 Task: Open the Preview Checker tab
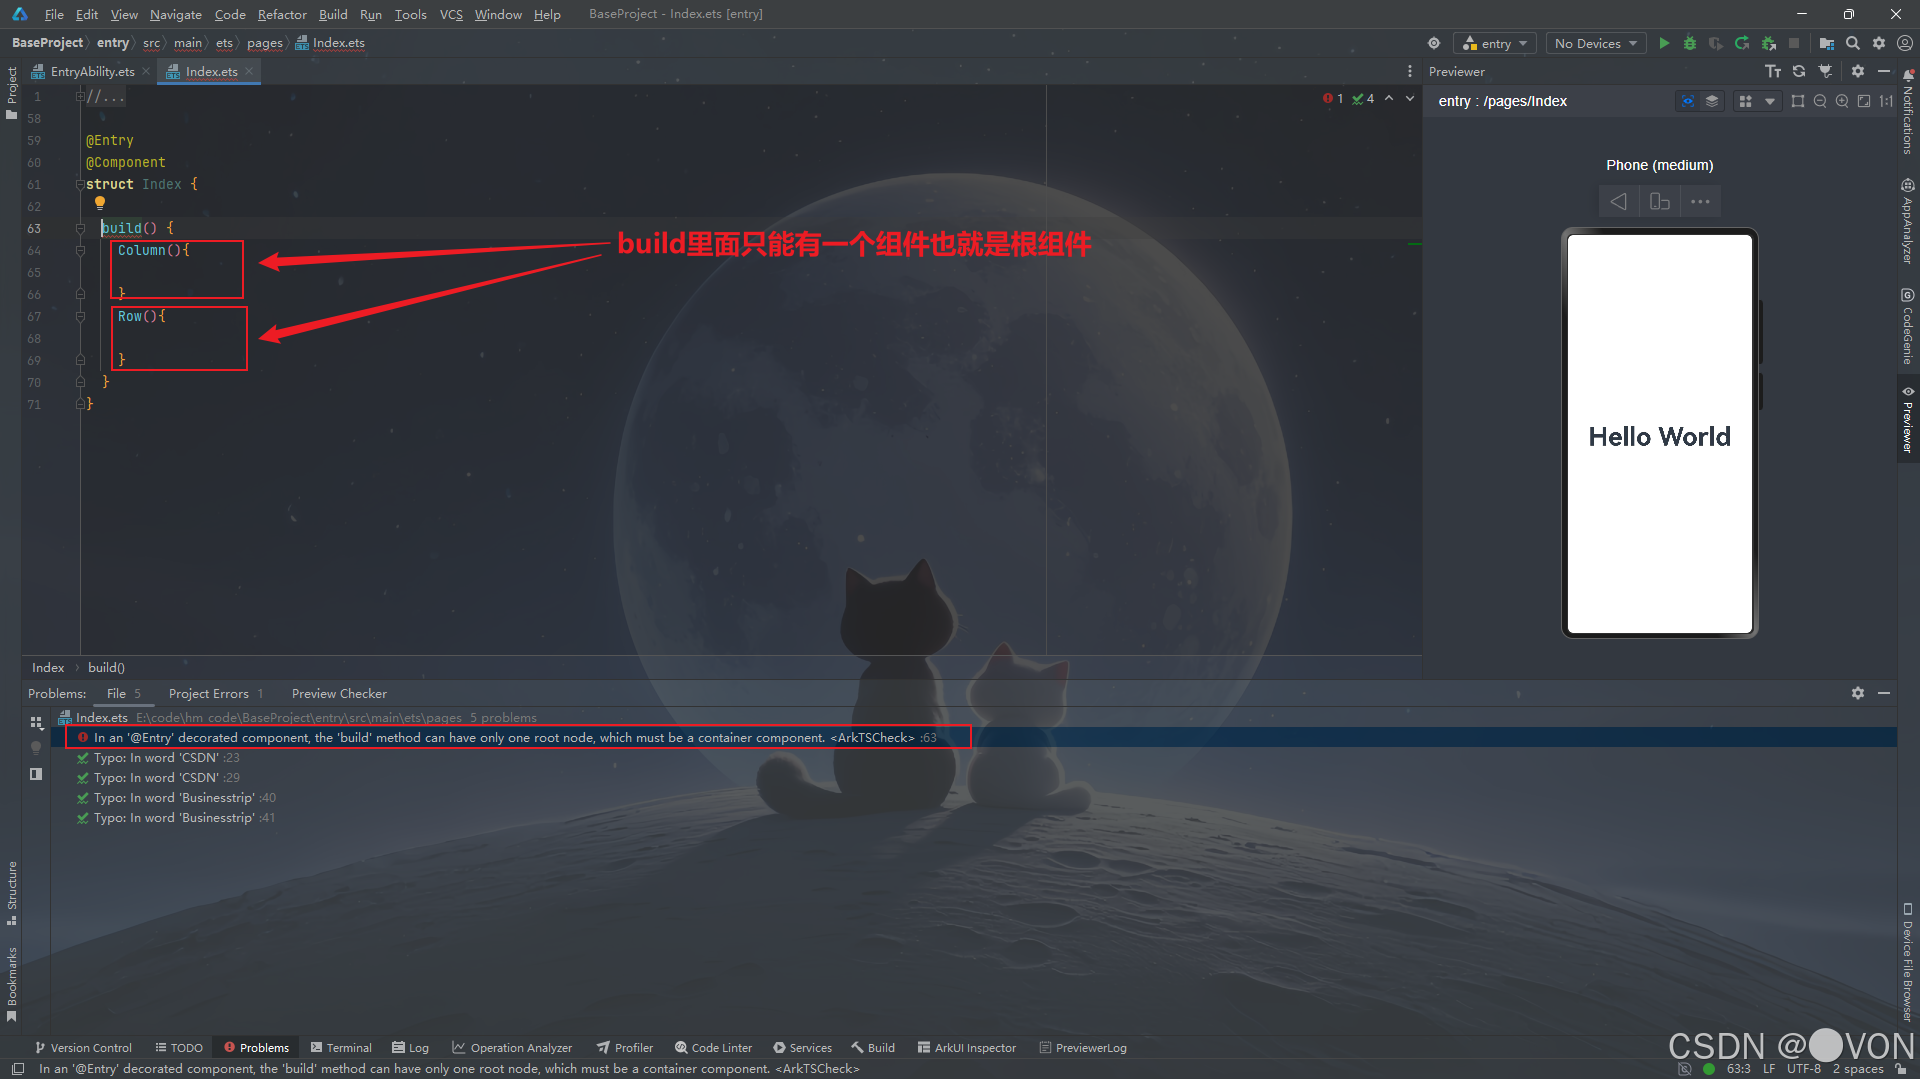pyautogui.click(x=339, y=693)
